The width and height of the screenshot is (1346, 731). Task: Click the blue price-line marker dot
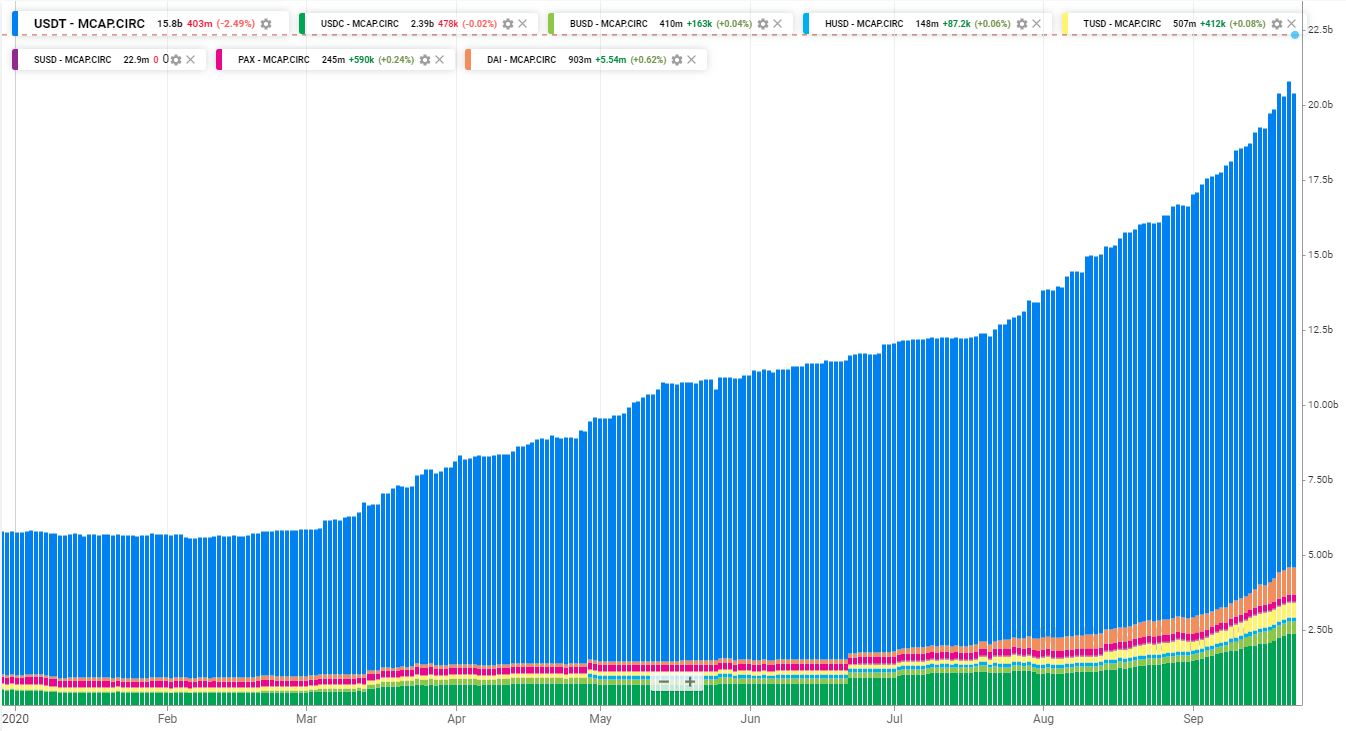pyautogui.click(x=1295, y=35)
